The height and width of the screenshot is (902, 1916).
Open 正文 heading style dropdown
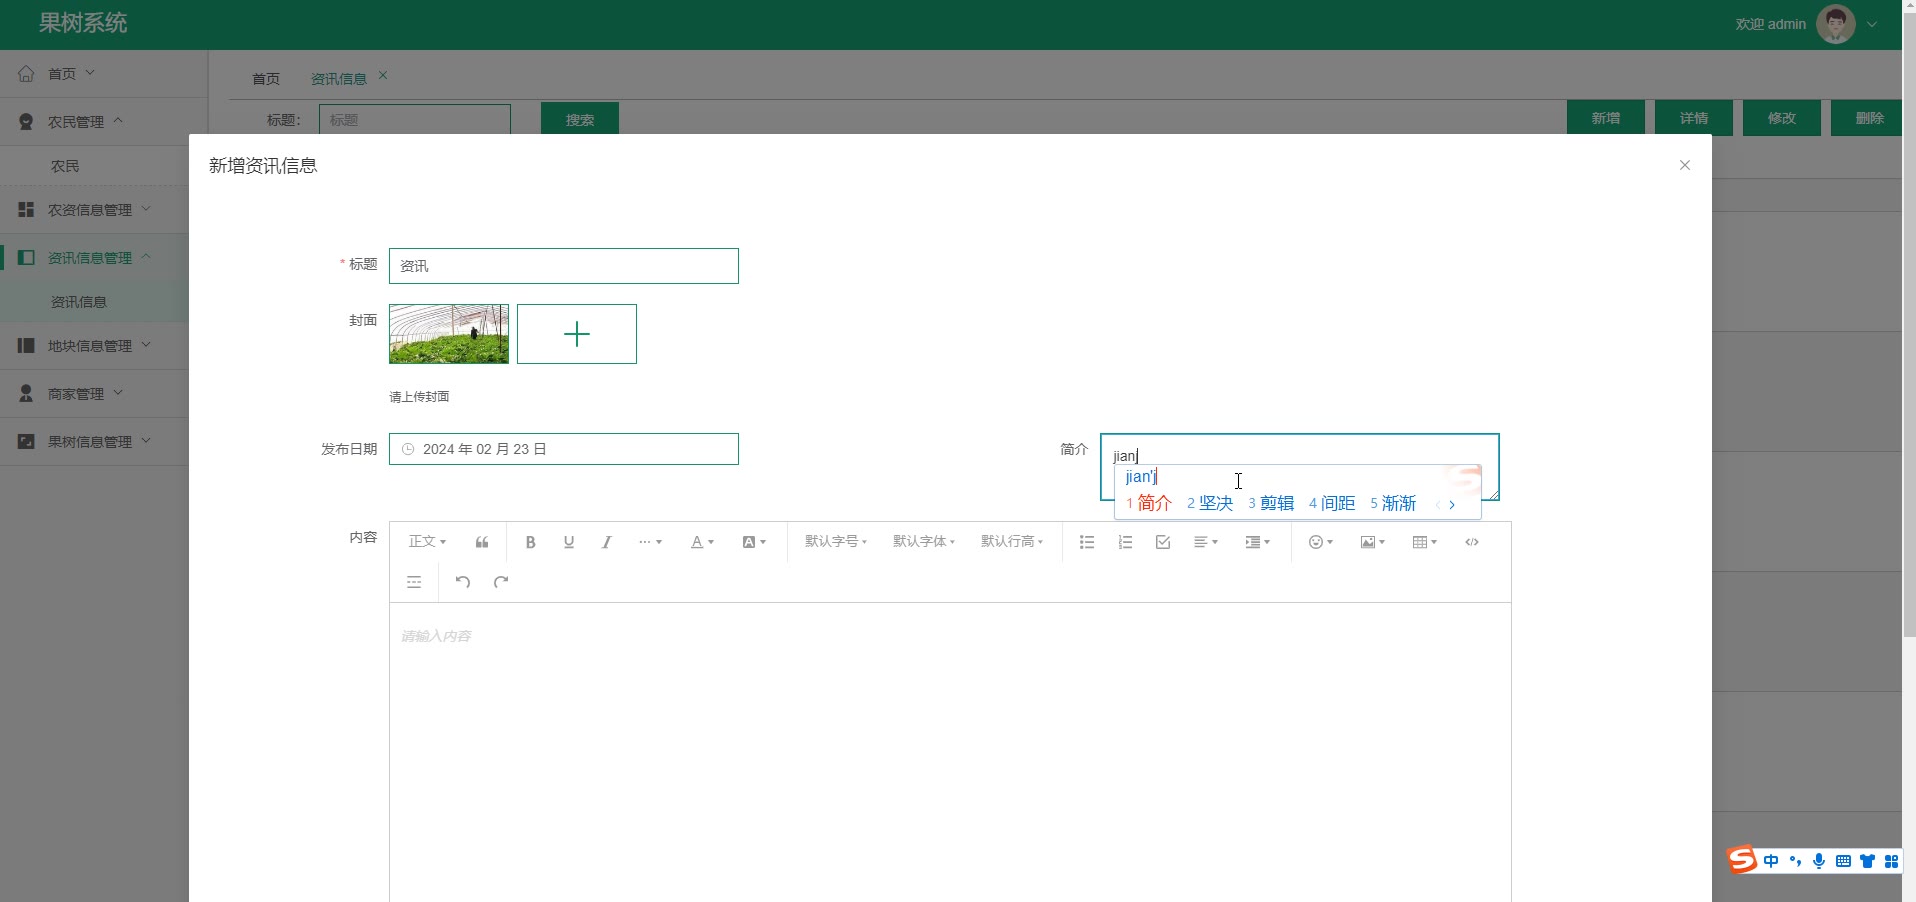tap(427, 542)
